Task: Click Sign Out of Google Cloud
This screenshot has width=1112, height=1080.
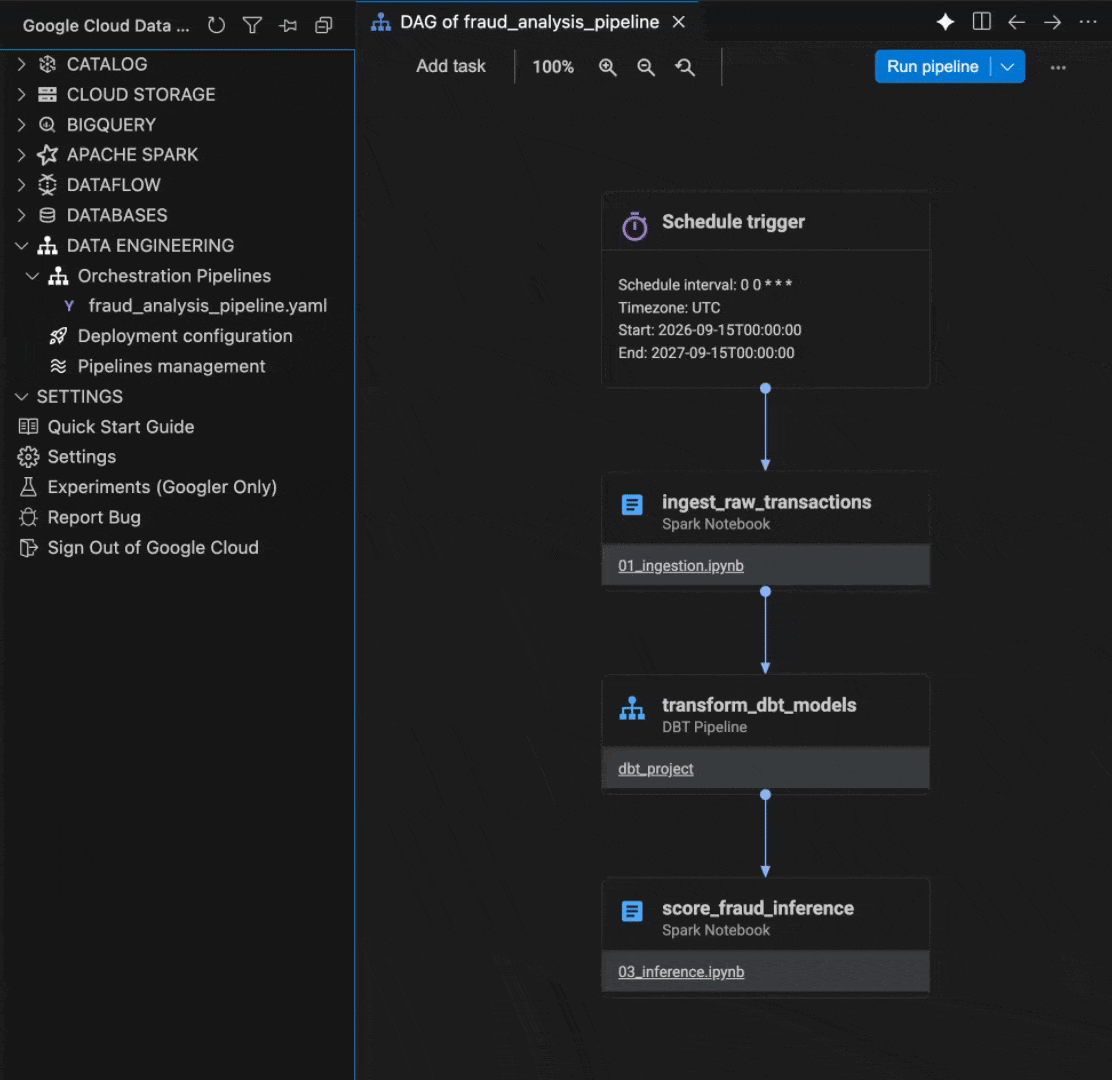Action: (x=152, y=547)
